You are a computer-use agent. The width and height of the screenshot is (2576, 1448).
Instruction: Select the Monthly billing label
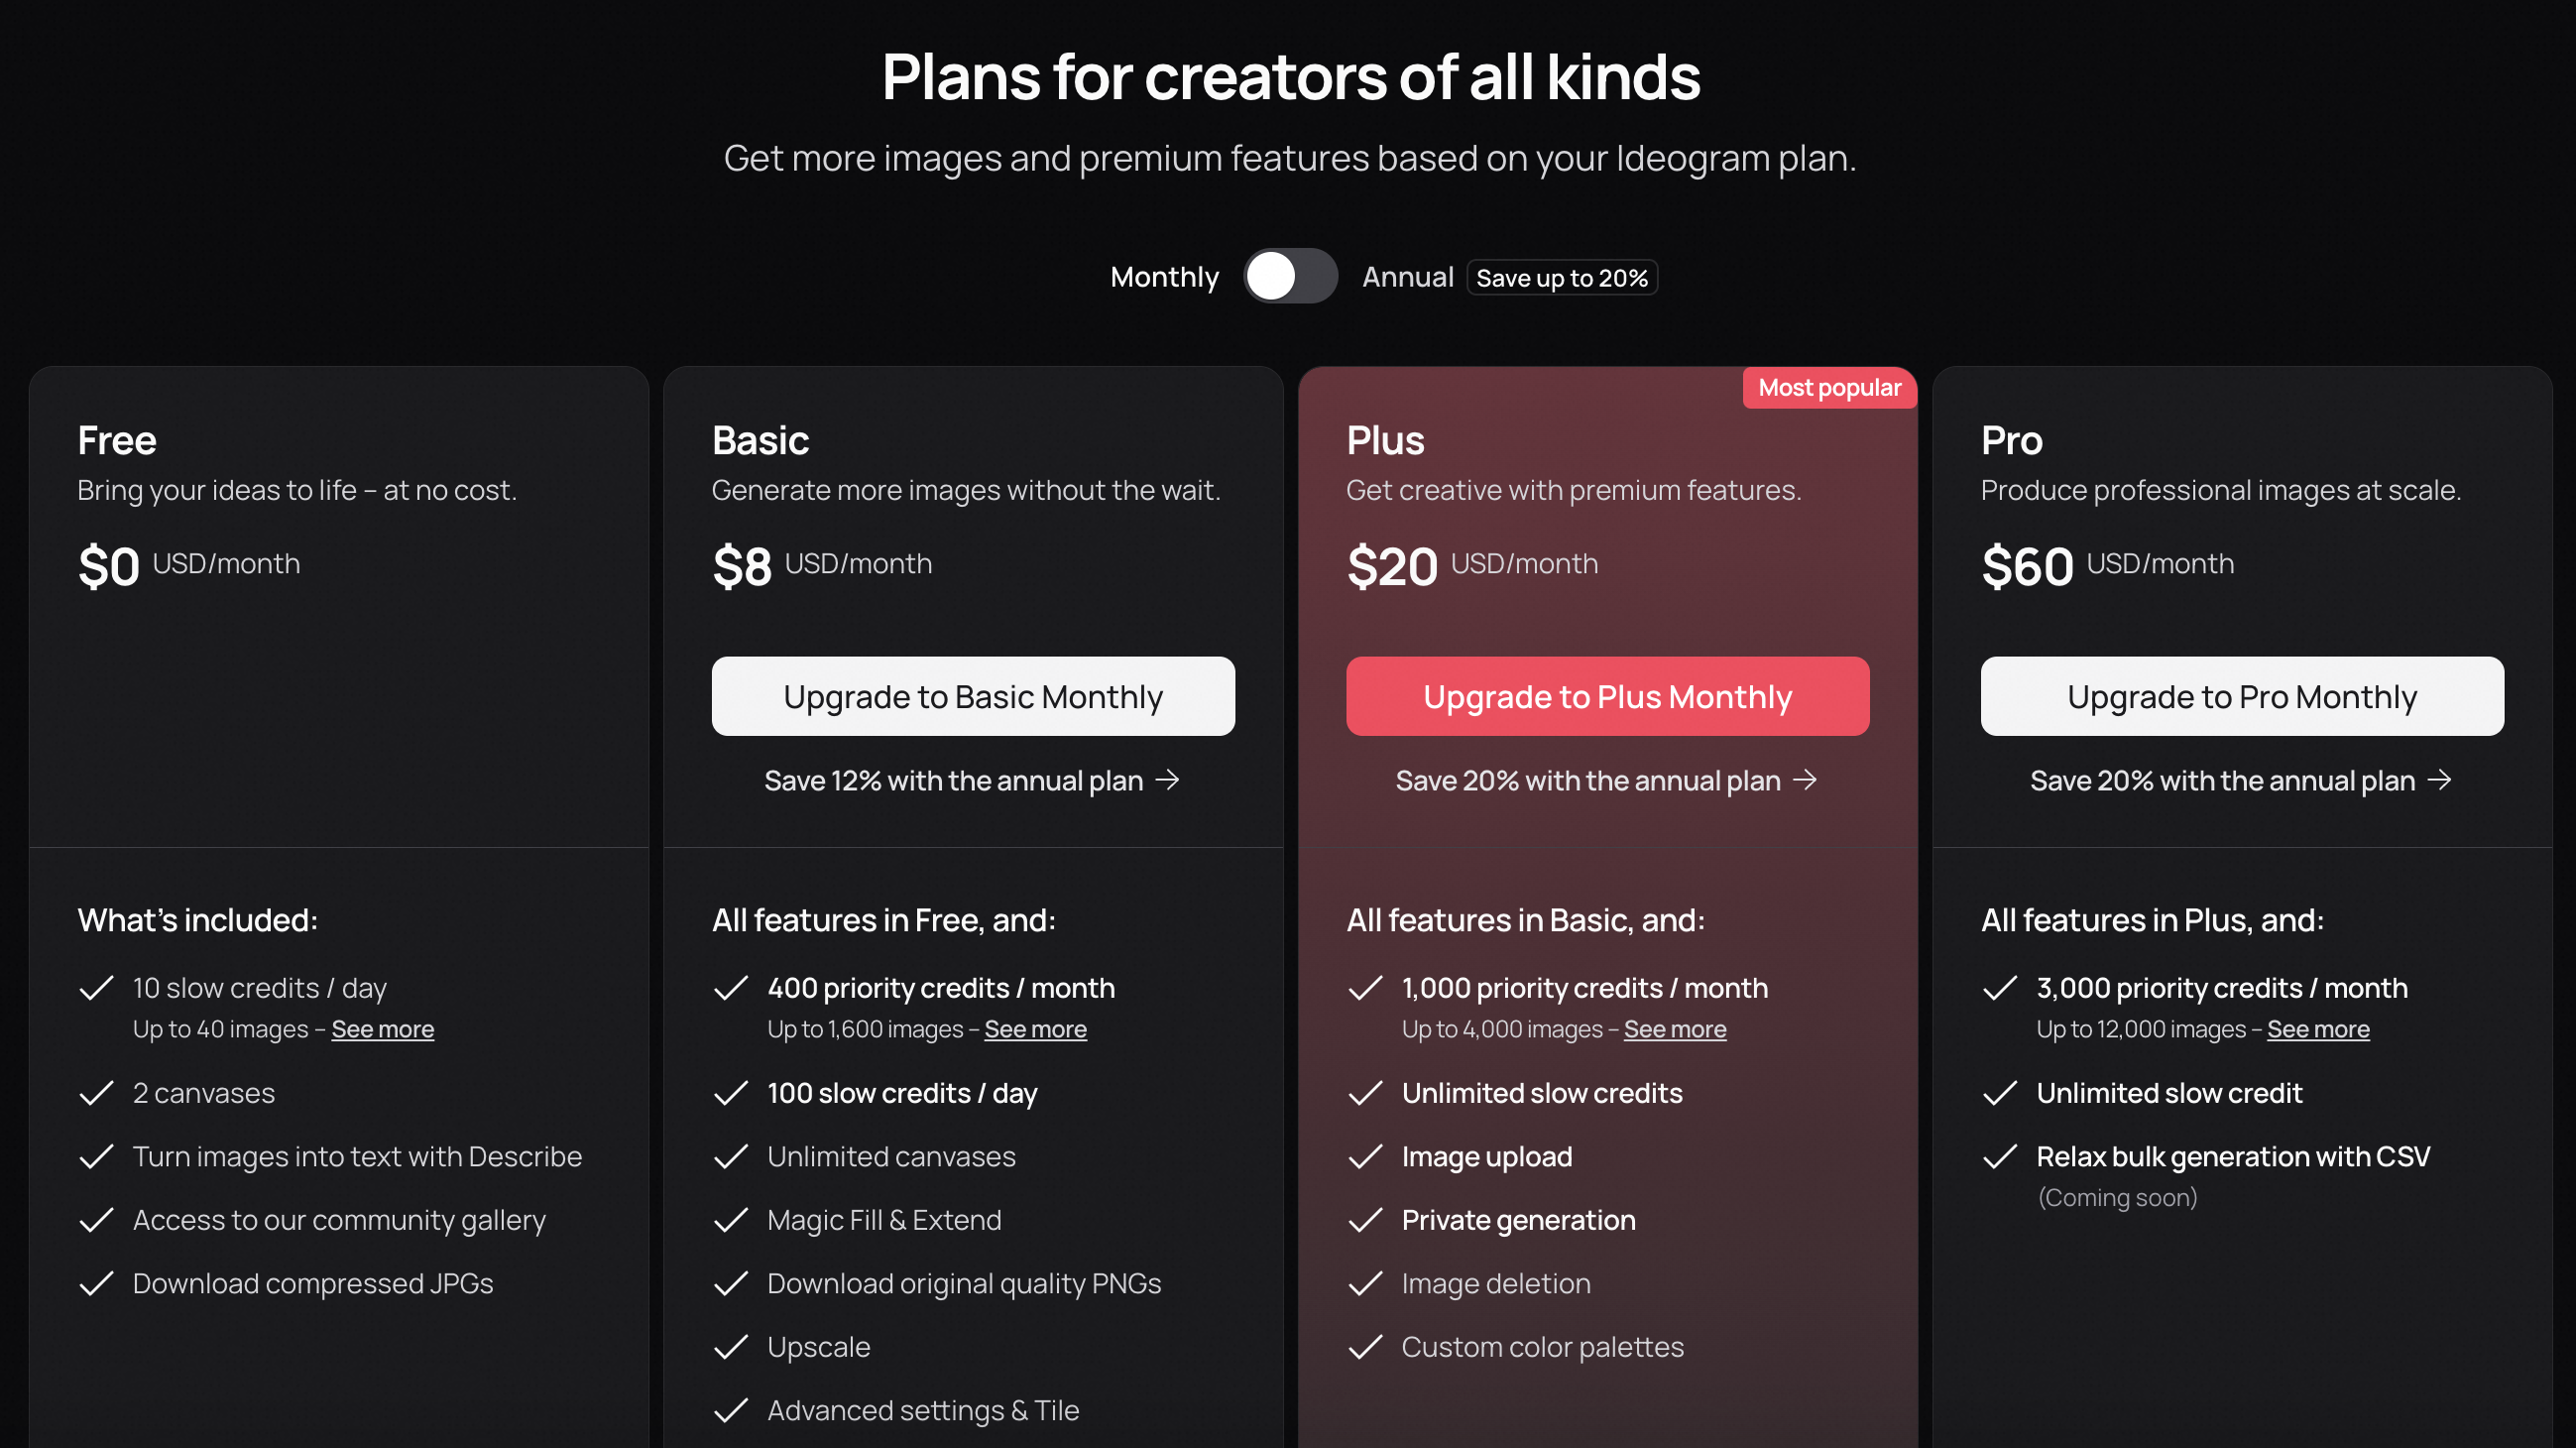pos(1164,277)
